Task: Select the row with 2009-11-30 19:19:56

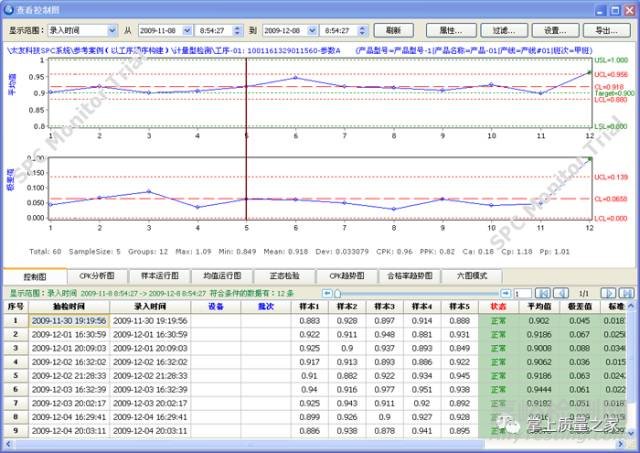Action: click(x=68, y=321)
